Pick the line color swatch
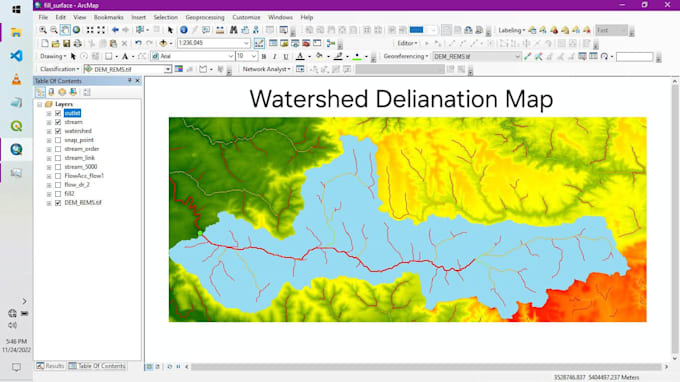Screen dimensions: 680x382 point(338,56)
